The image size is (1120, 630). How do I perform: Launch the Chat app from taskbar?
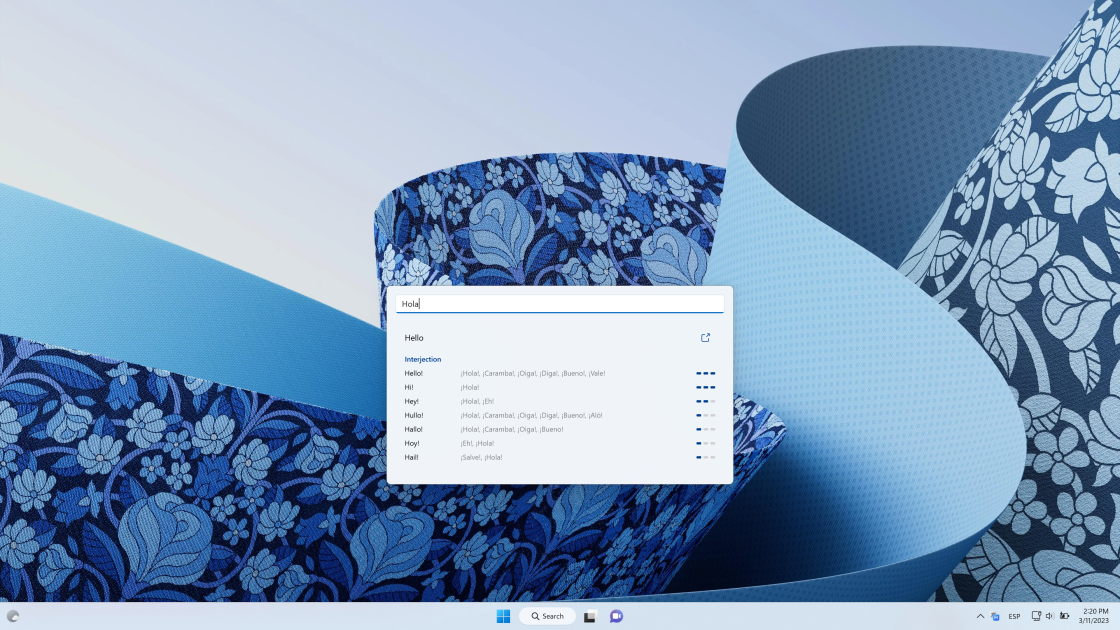616,616
